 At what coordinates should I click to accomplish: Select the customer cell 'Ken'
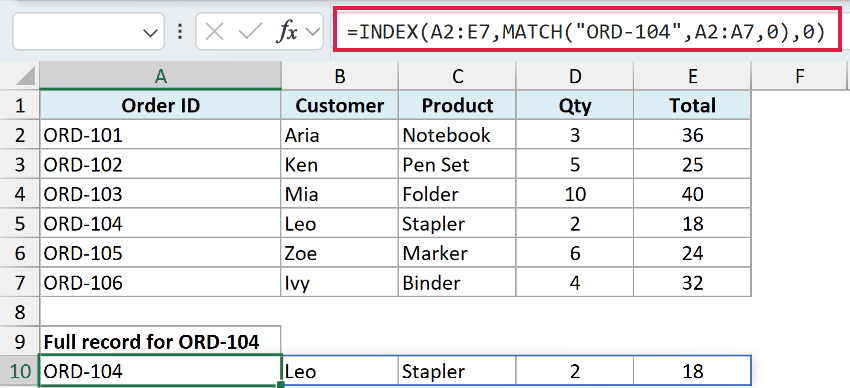point(340,164)
